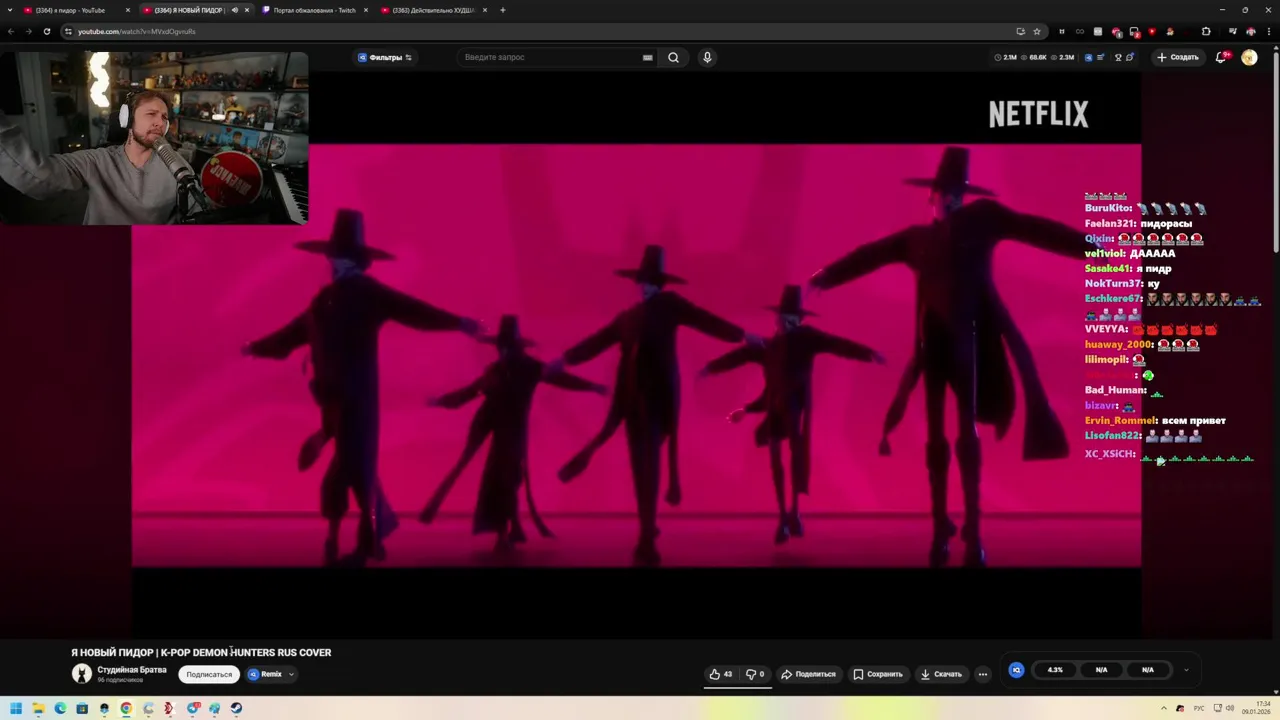Open the Фильтры filter toggle button
This screenshot has height=720, width=1280.
[385, 57]
